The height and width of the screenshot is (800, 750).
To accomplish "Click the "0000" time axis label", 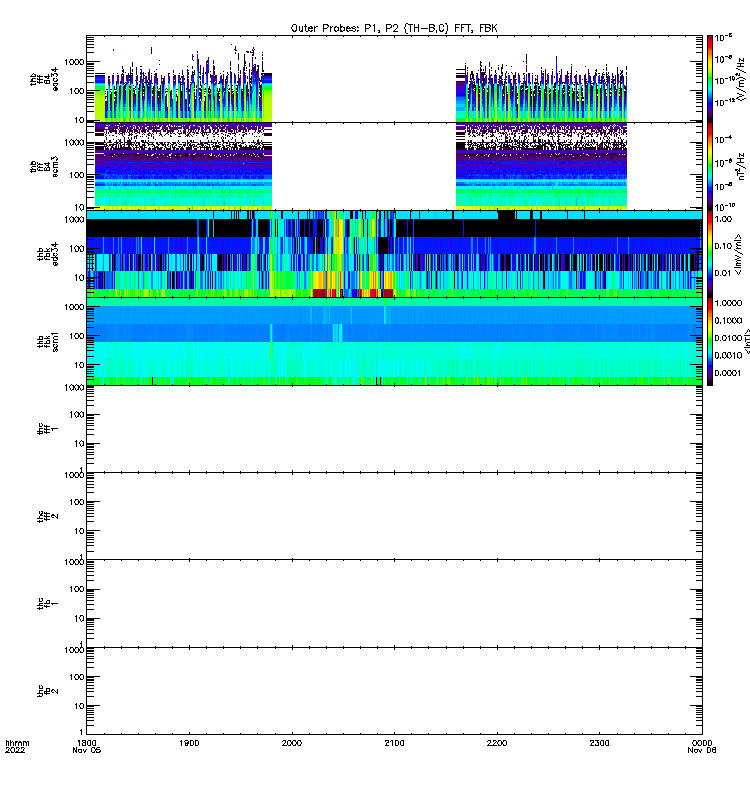I will (702, 743).
